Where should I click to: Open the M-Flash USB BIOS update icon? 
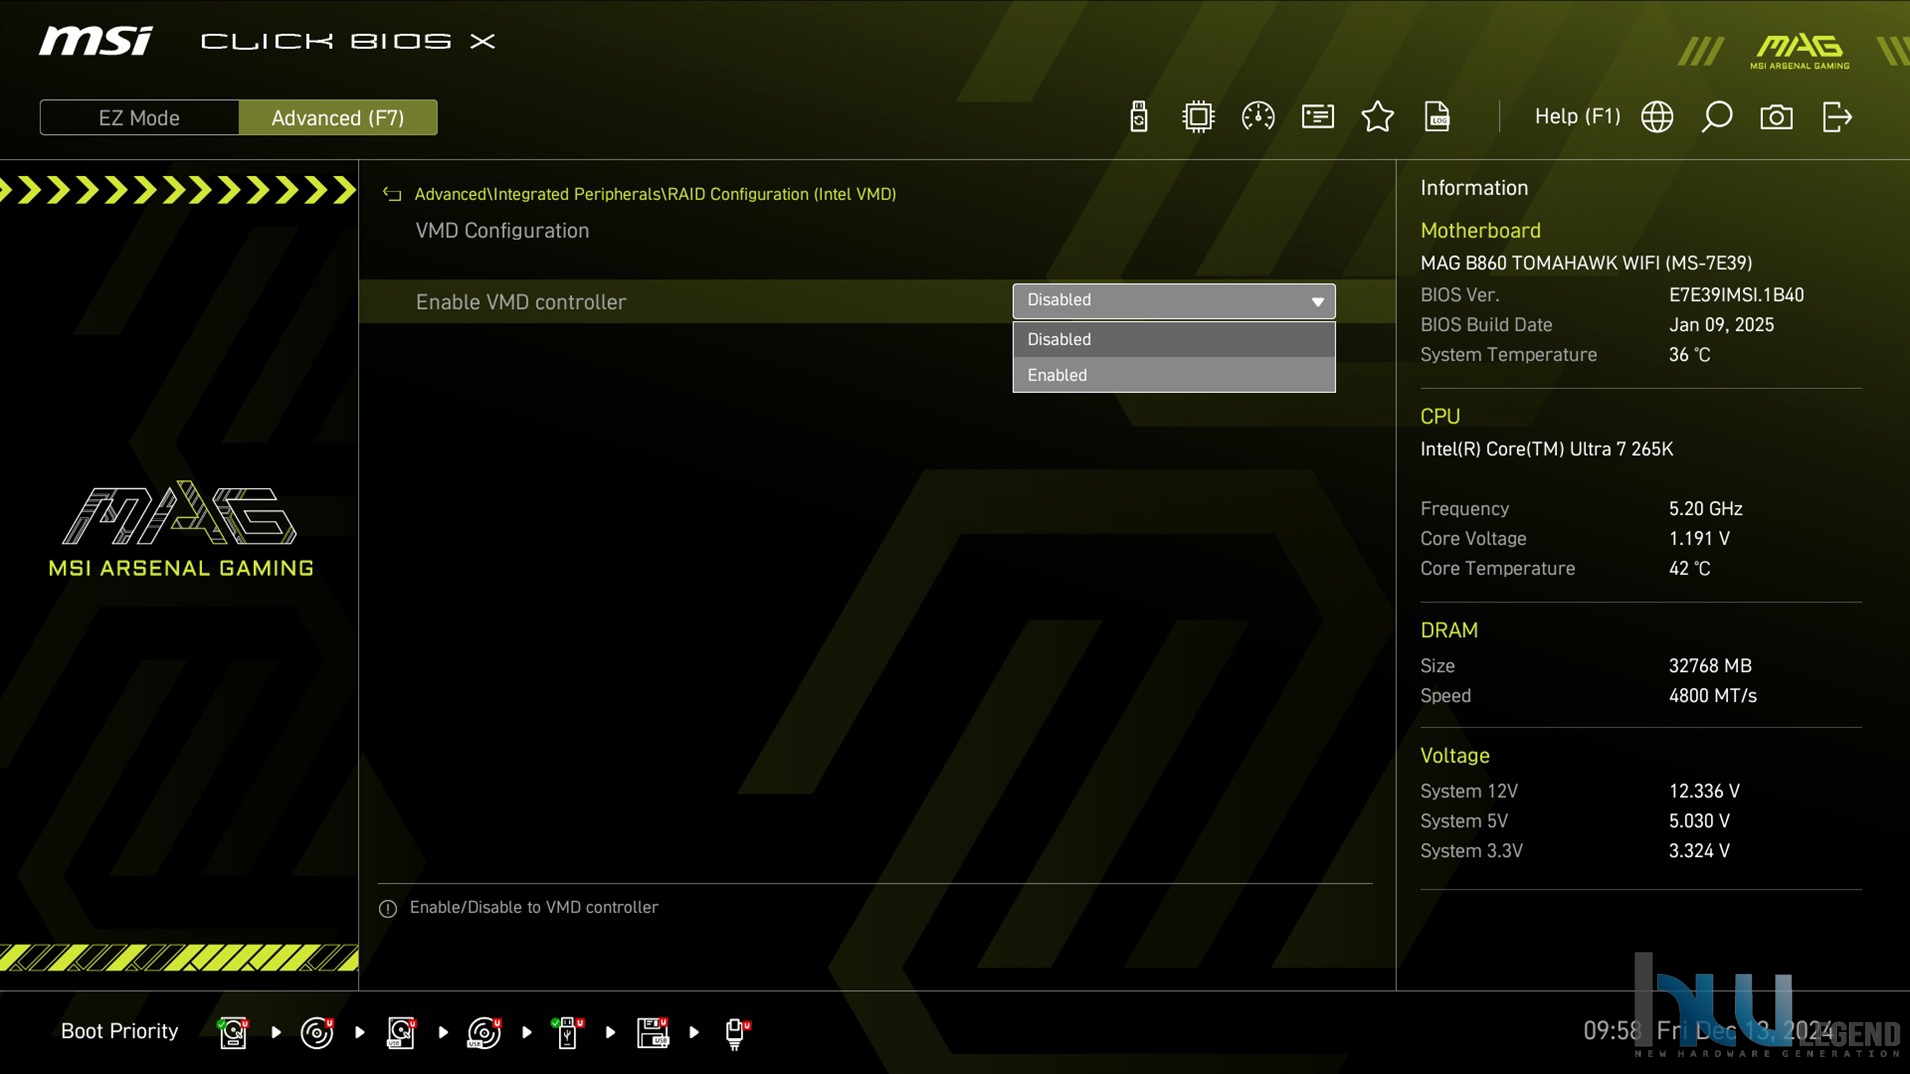[x=1138, y=117]
